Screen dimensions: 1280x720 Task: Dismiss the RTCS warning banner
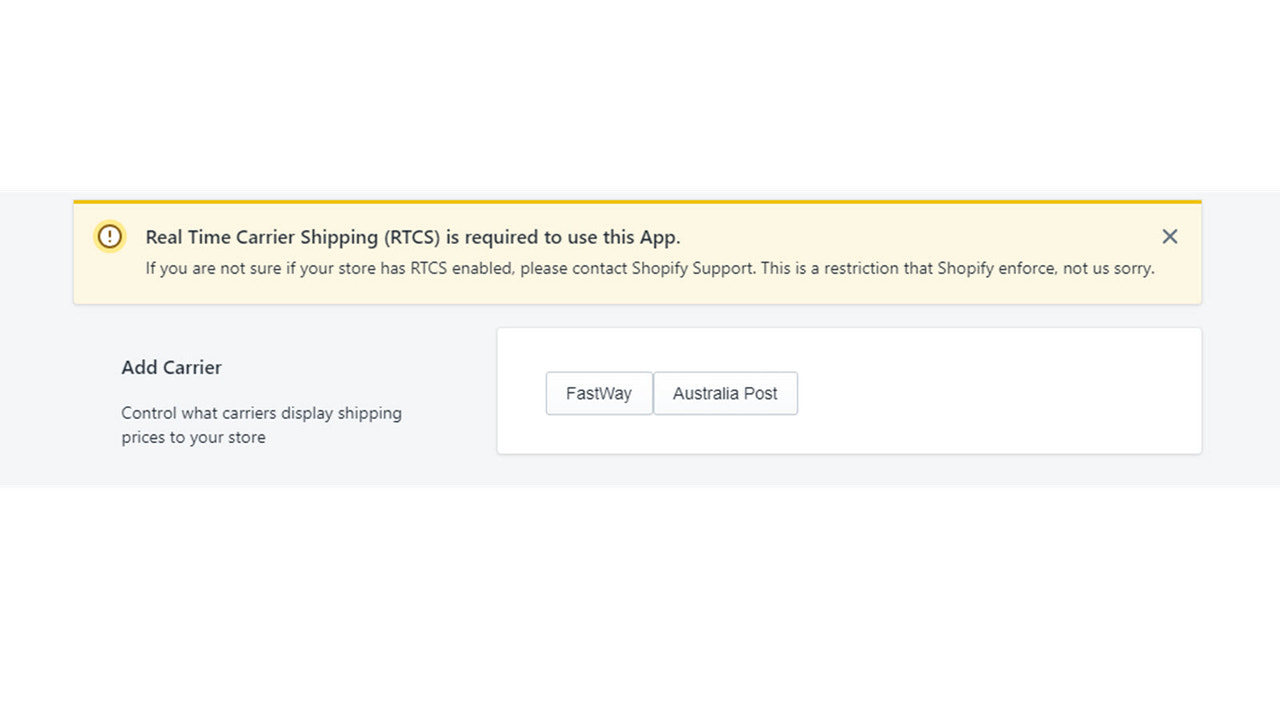pyautogui.click(x=1169, y=237)
